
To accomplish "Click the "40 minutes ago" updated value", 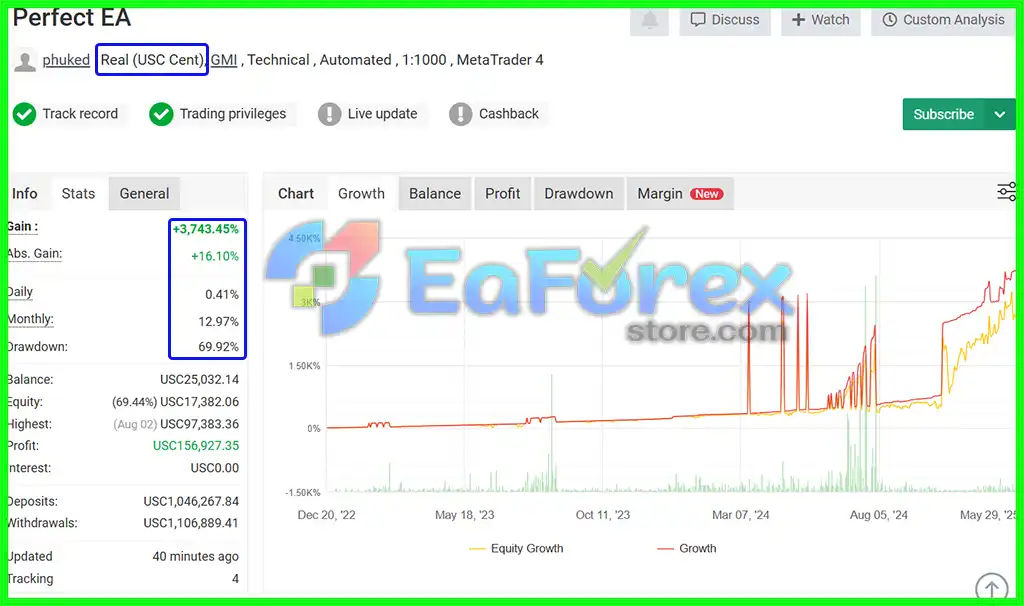I will click(x=196, y=556).
